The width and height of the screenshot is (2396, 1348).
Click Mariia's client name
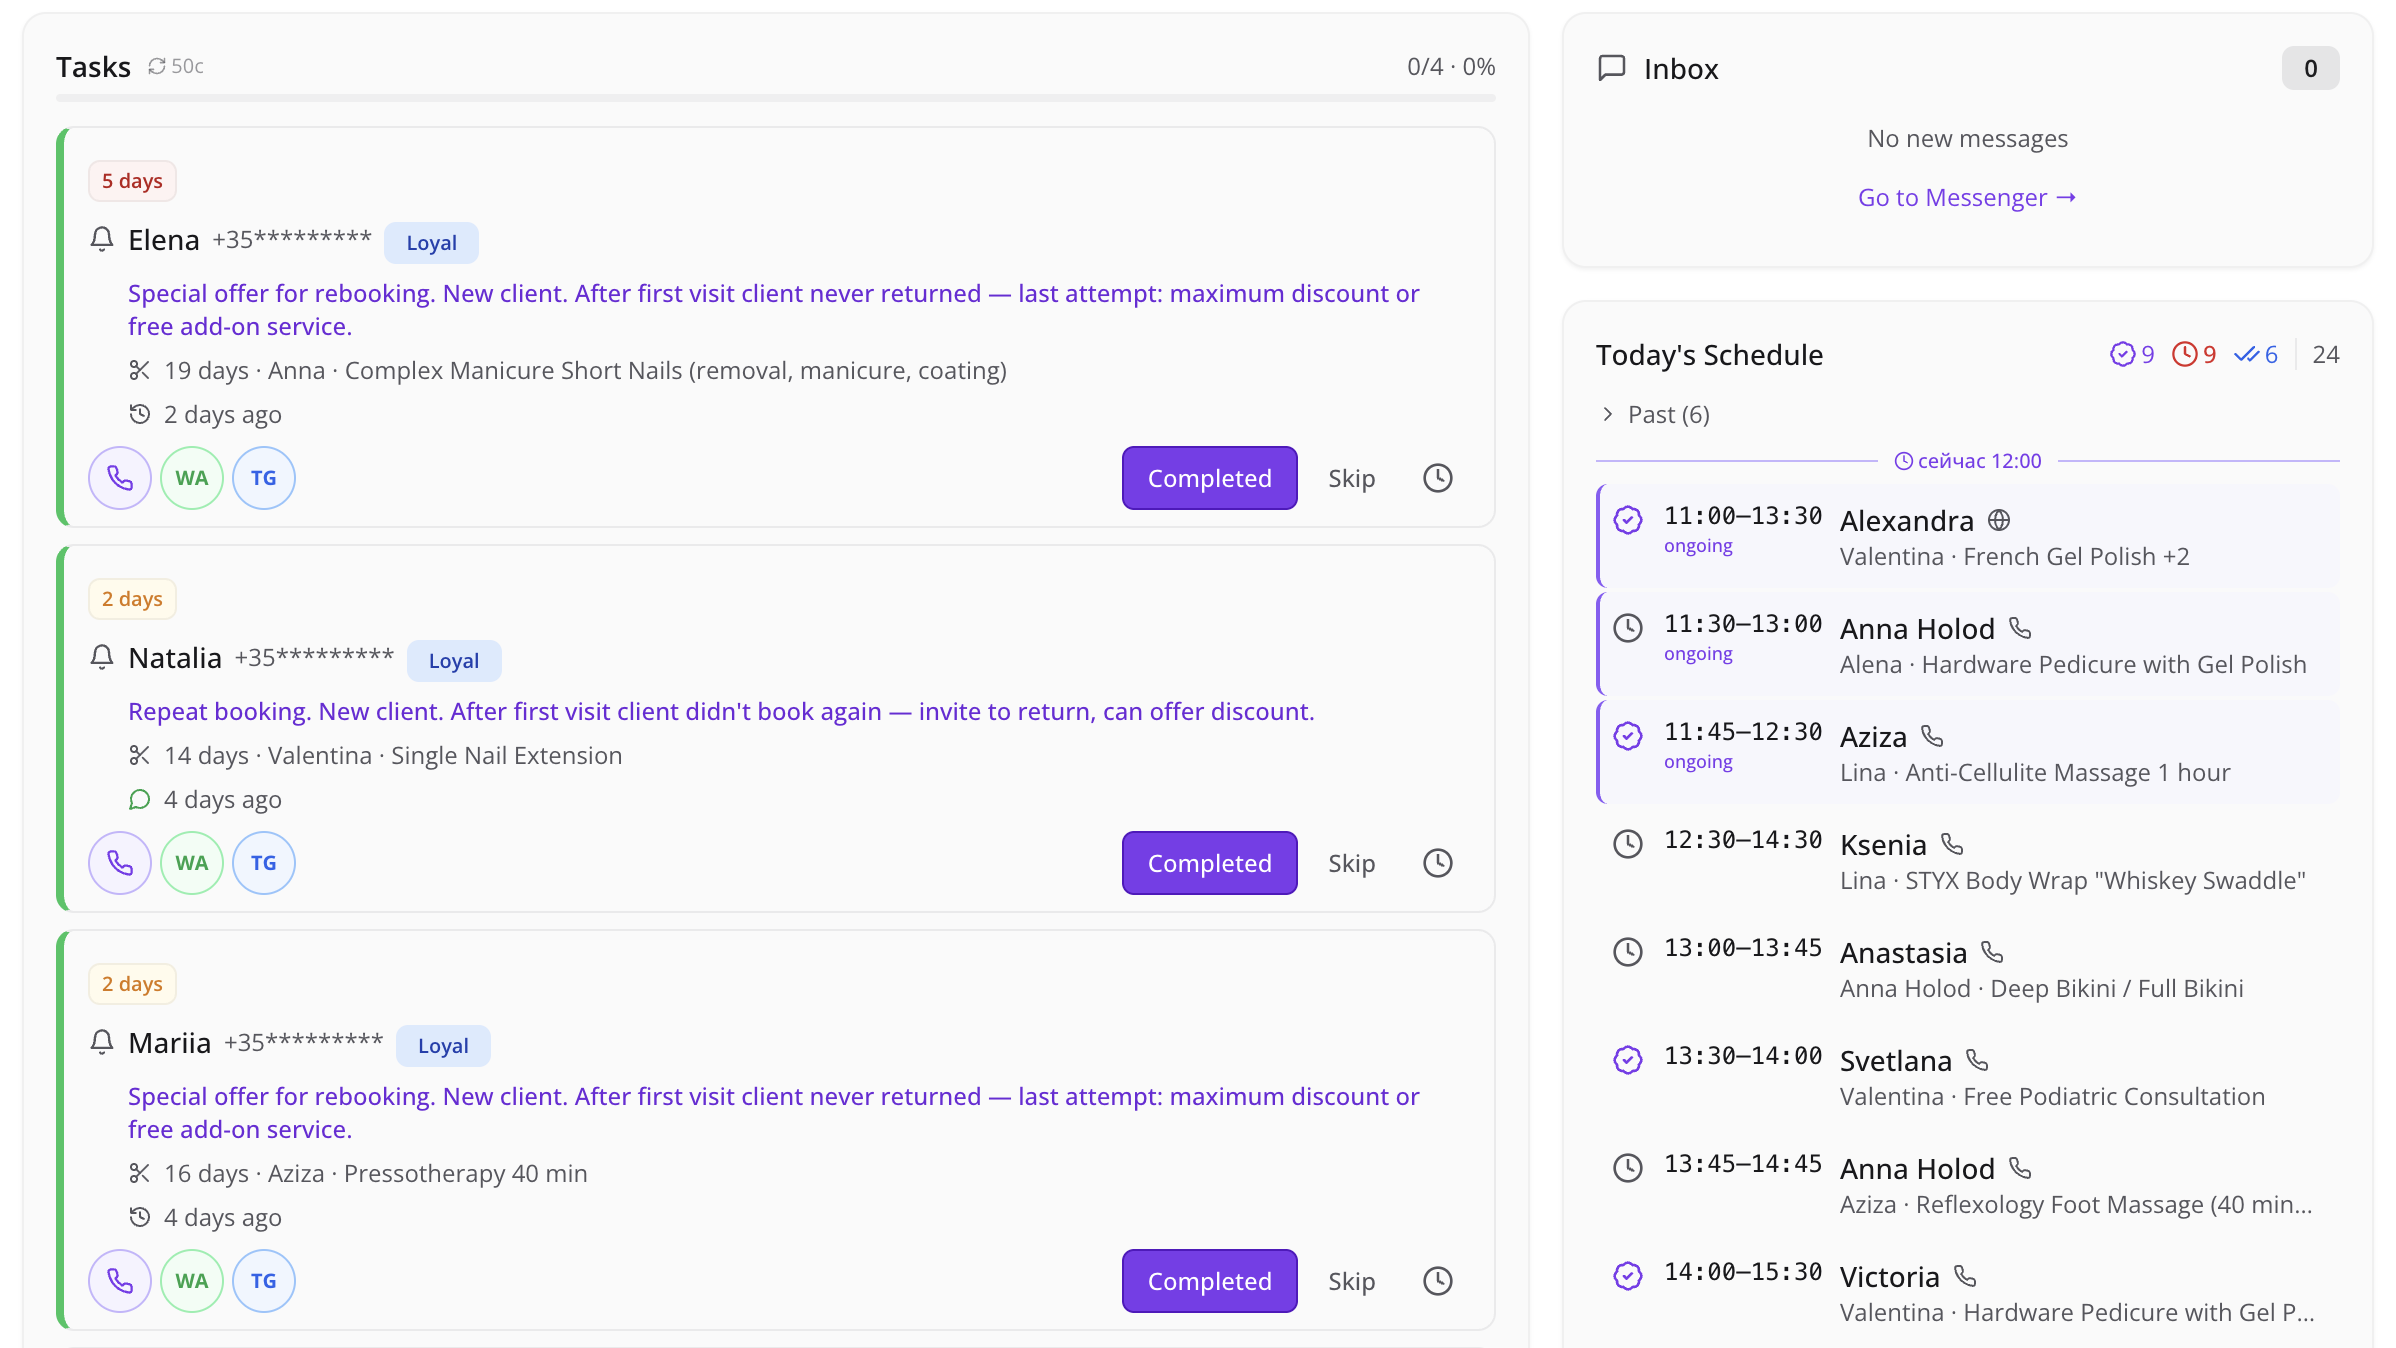point(170,1043)
